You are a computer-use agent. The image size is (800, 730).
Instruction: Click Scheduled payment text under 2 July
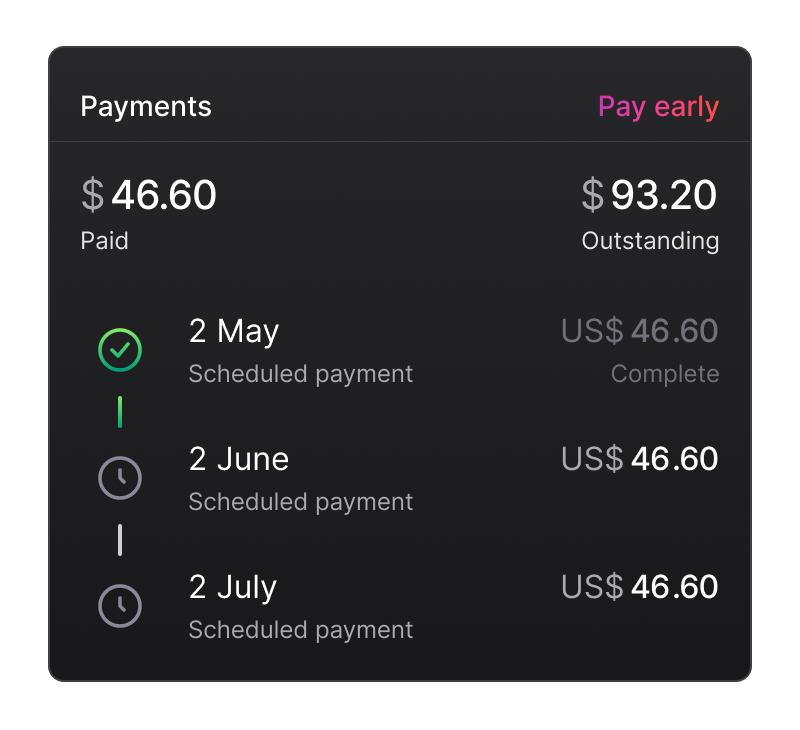coord(301,630)
